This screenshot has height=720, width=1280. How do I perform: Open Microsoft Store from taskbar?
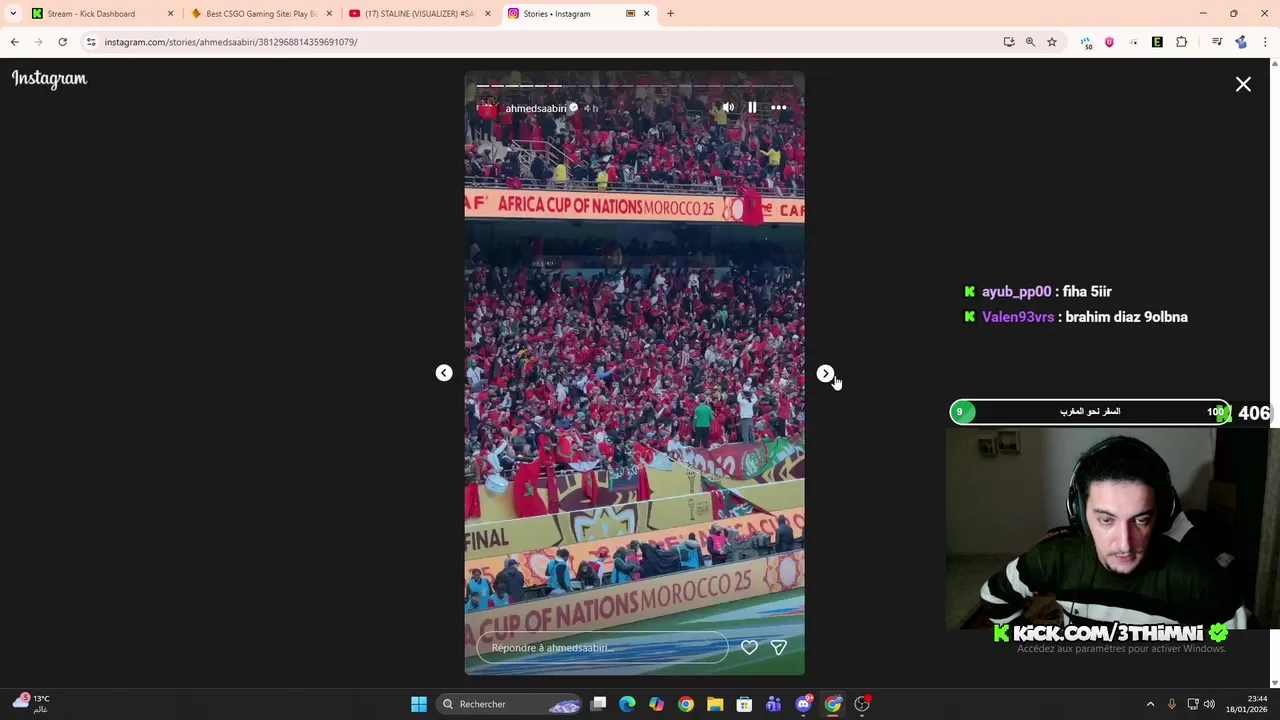click(x=744, y=704)
